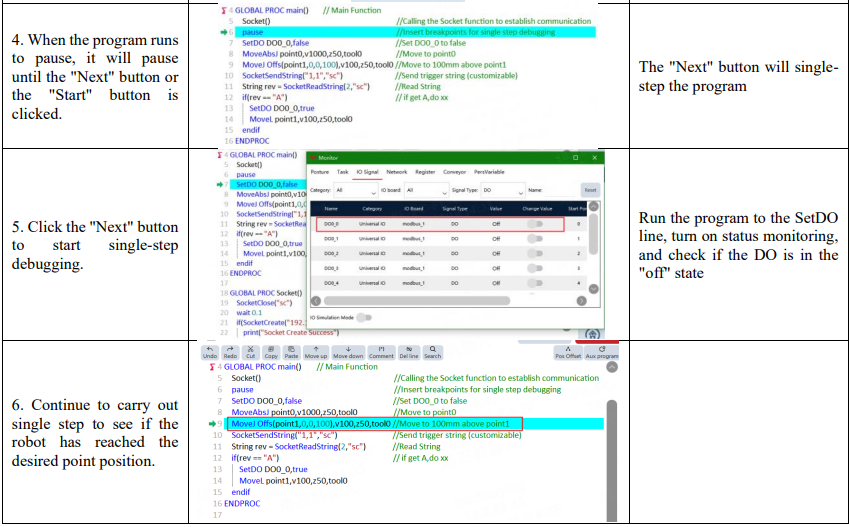This screenshot has height=527, width=850.
Task: Open the Signal Type dropdown showing DO
Action: 503,190
